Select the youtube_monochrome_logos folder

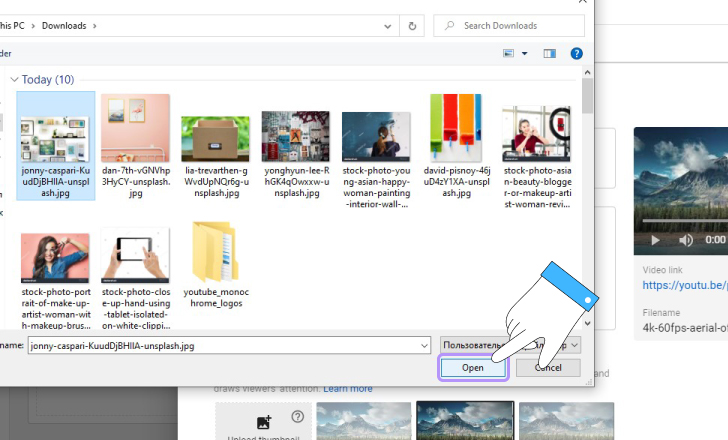point(216,265)
